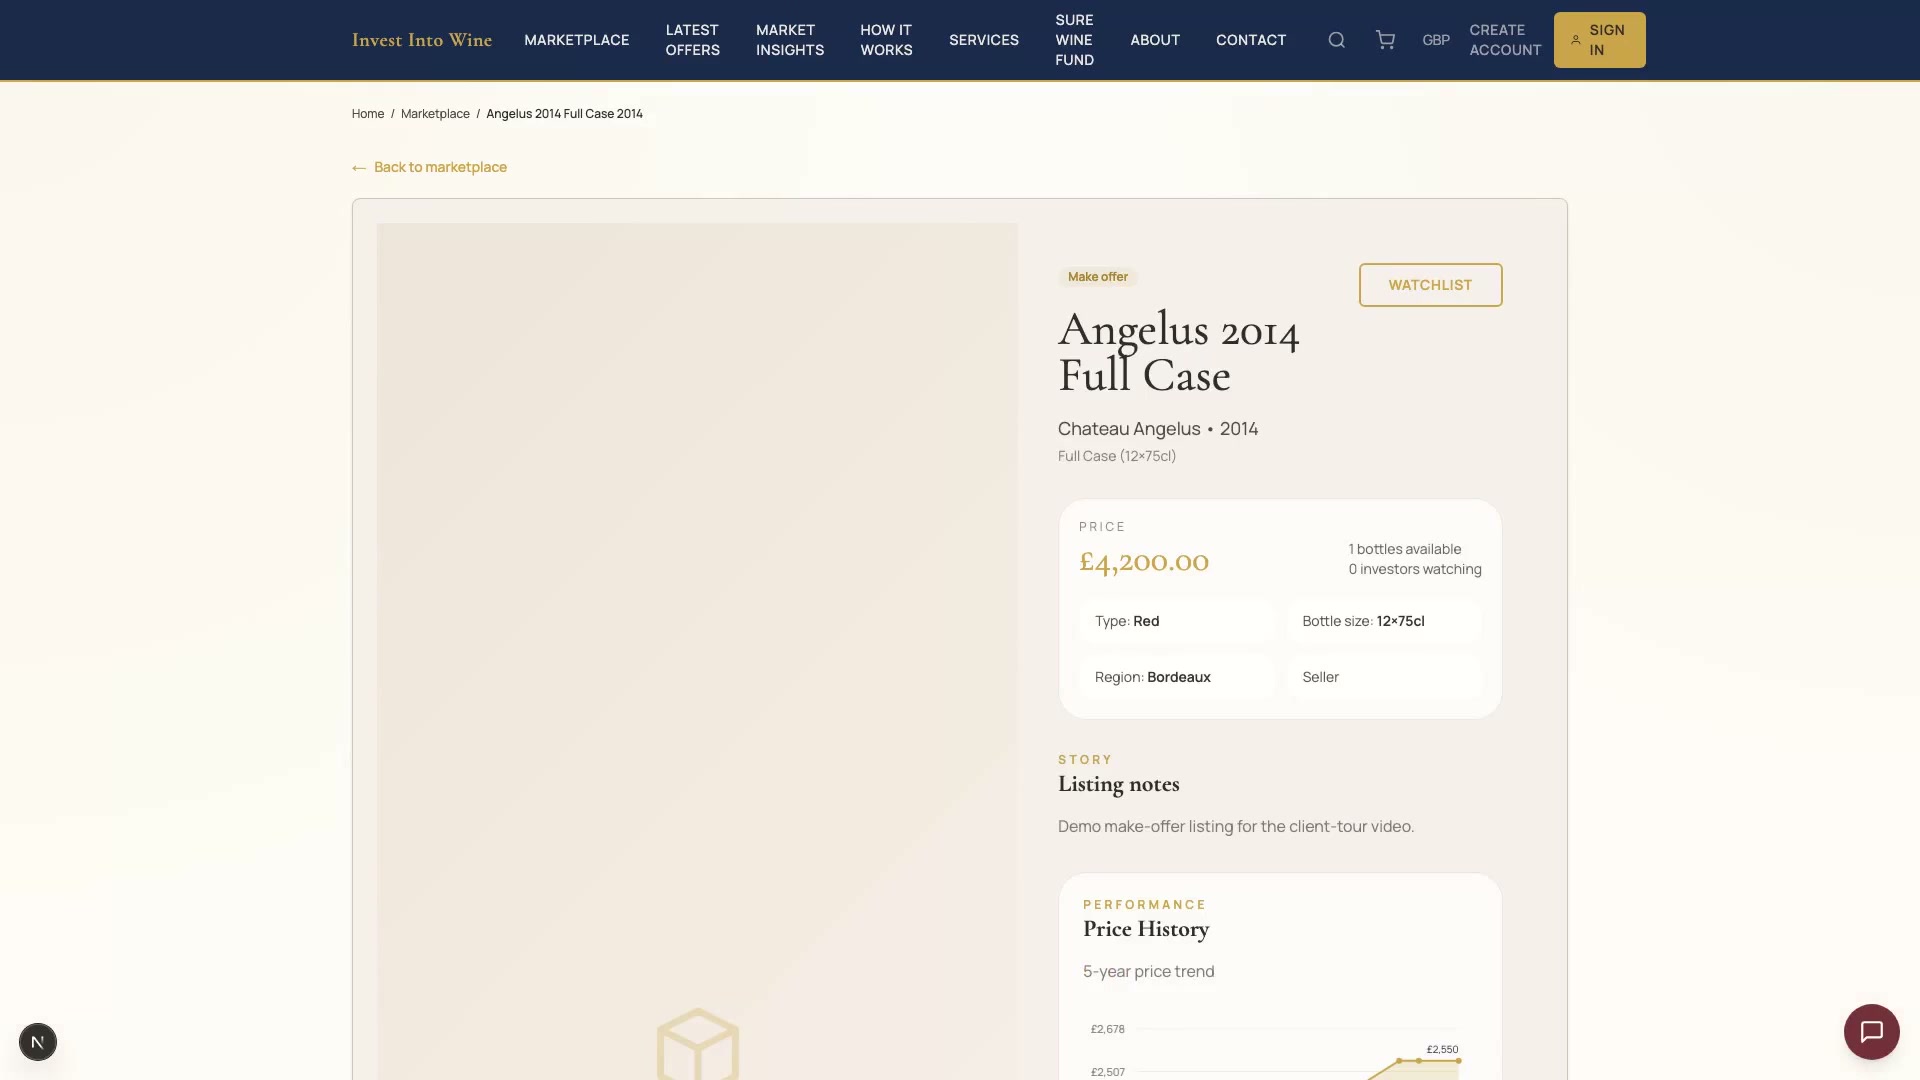Click the Listing notes heading

coord(1119,784)
